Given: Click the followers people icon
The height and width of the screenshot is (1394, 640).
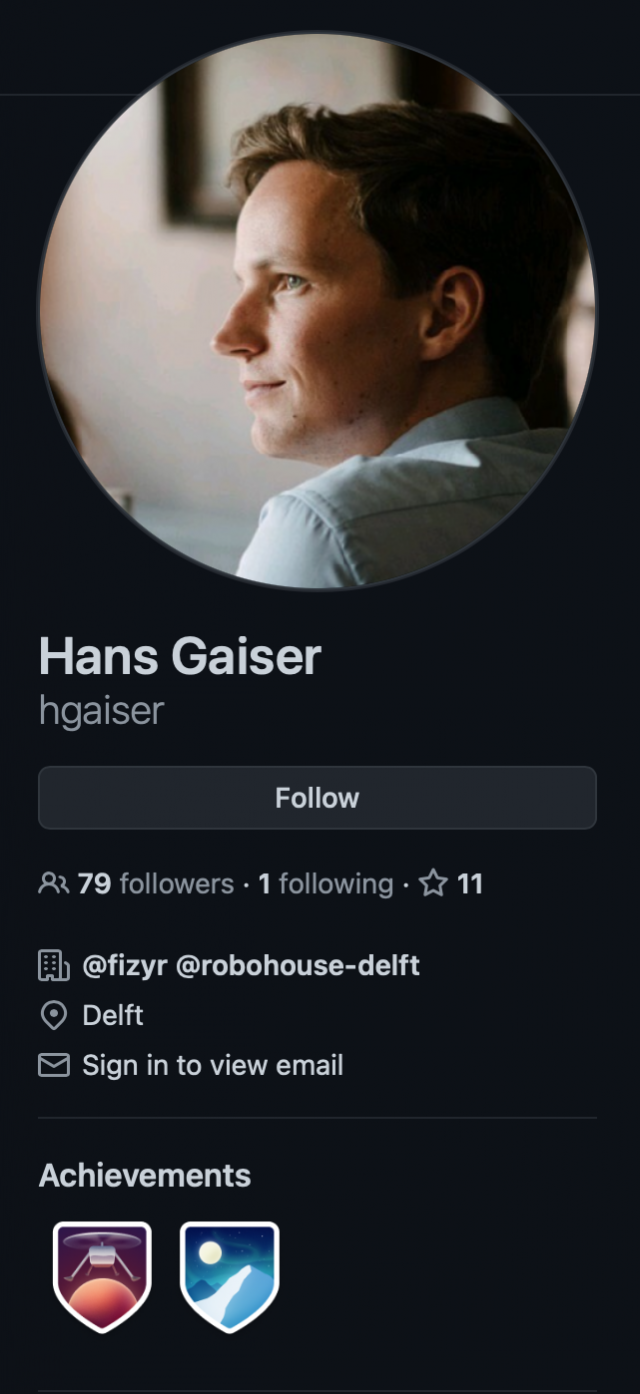Looking at the screenshot, I should coord(53,884).
